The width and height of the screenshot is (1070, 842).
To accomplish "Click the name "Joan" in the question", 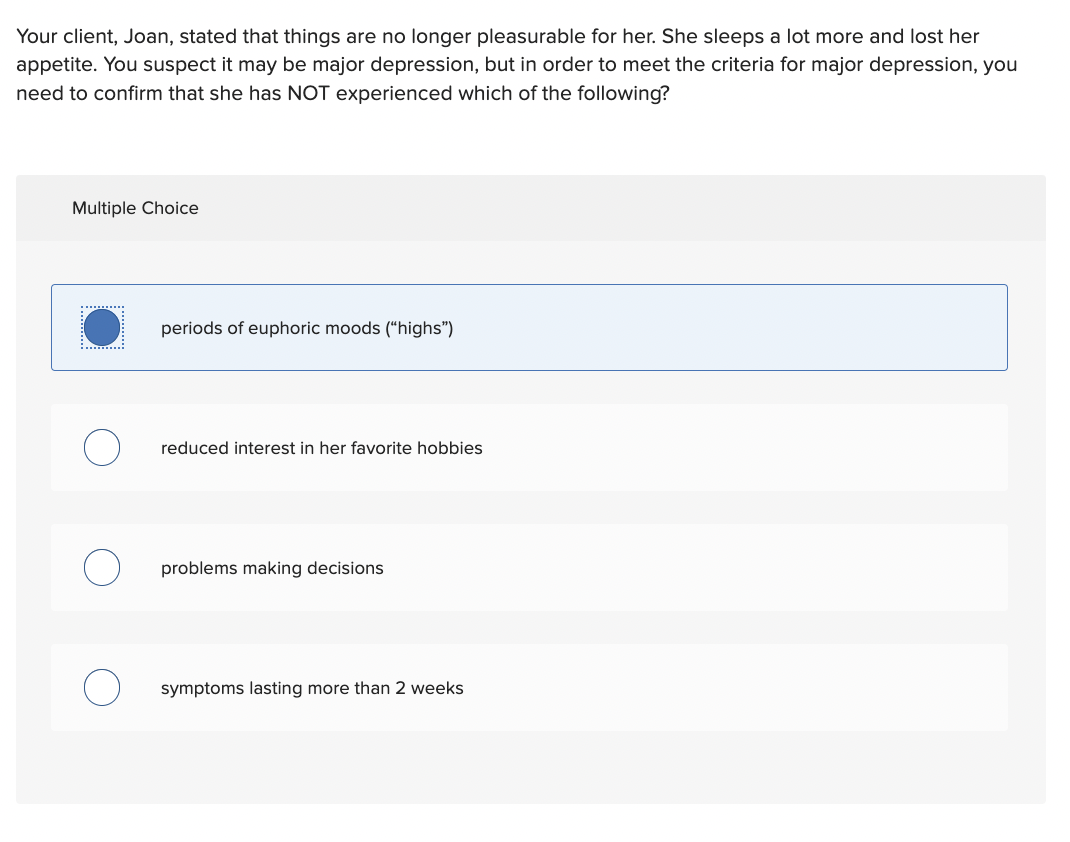I will tap(152, 37).
